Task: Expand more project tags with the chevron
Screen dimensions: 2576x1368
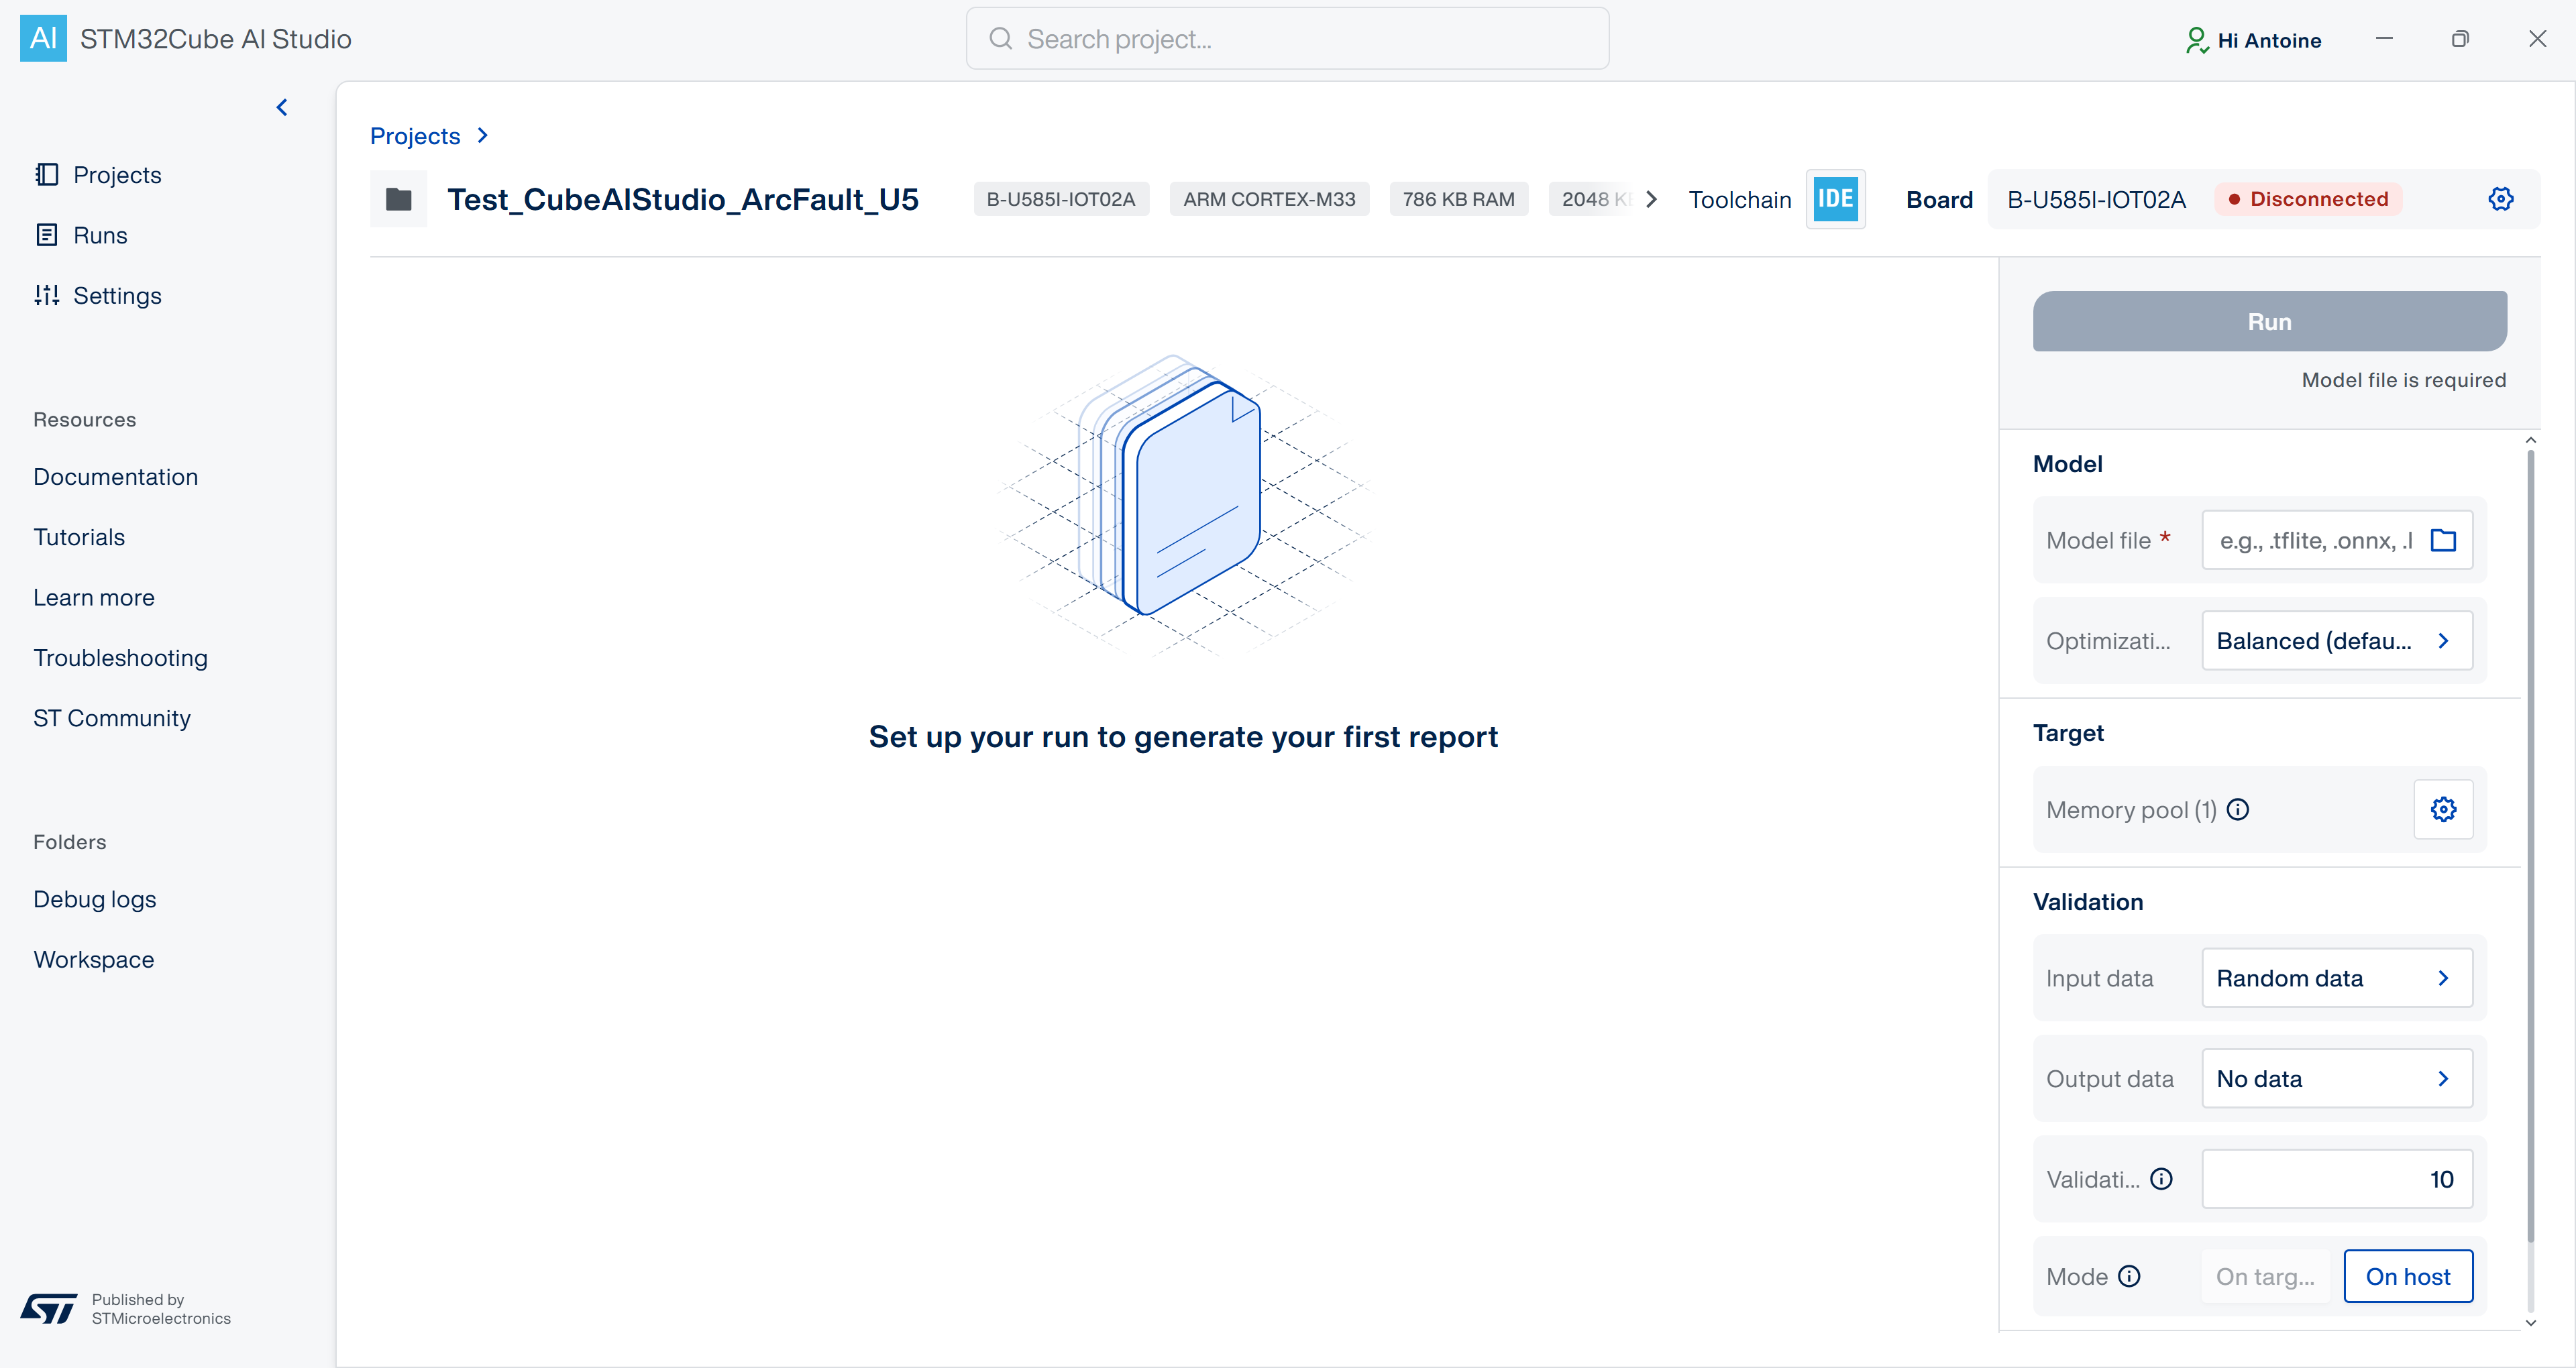Action: pyautogui.click(x=1651, y=199)
